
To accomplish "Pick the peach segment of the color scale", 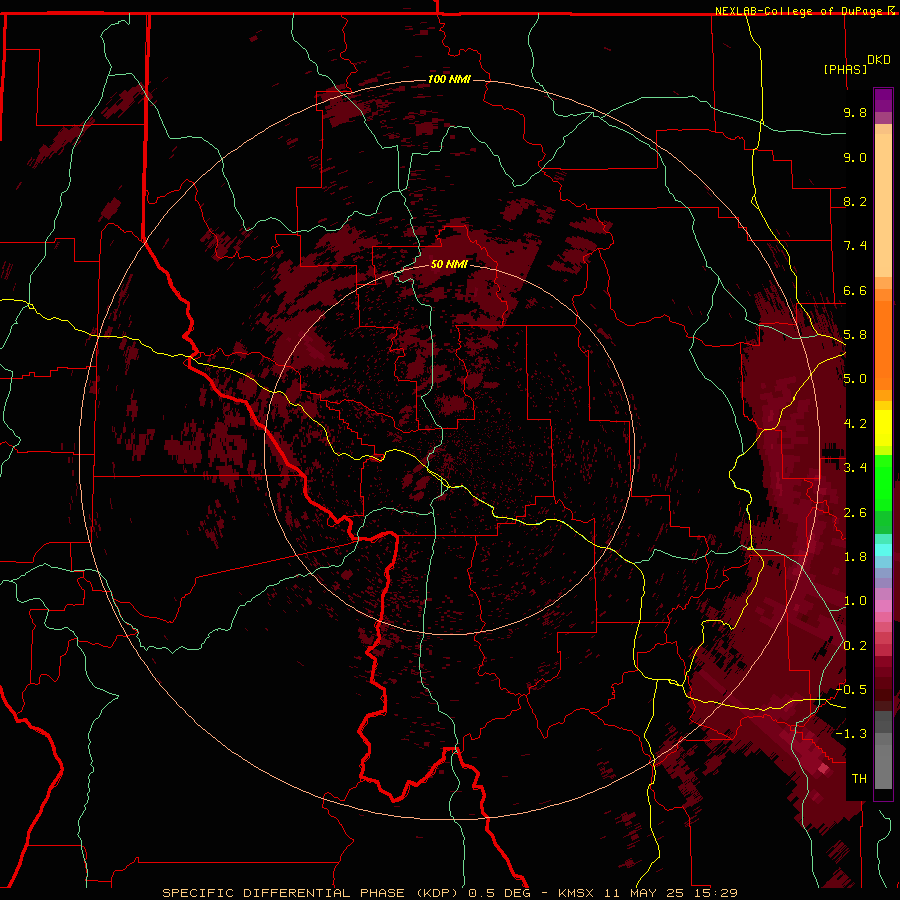I will tap(883, 205).
